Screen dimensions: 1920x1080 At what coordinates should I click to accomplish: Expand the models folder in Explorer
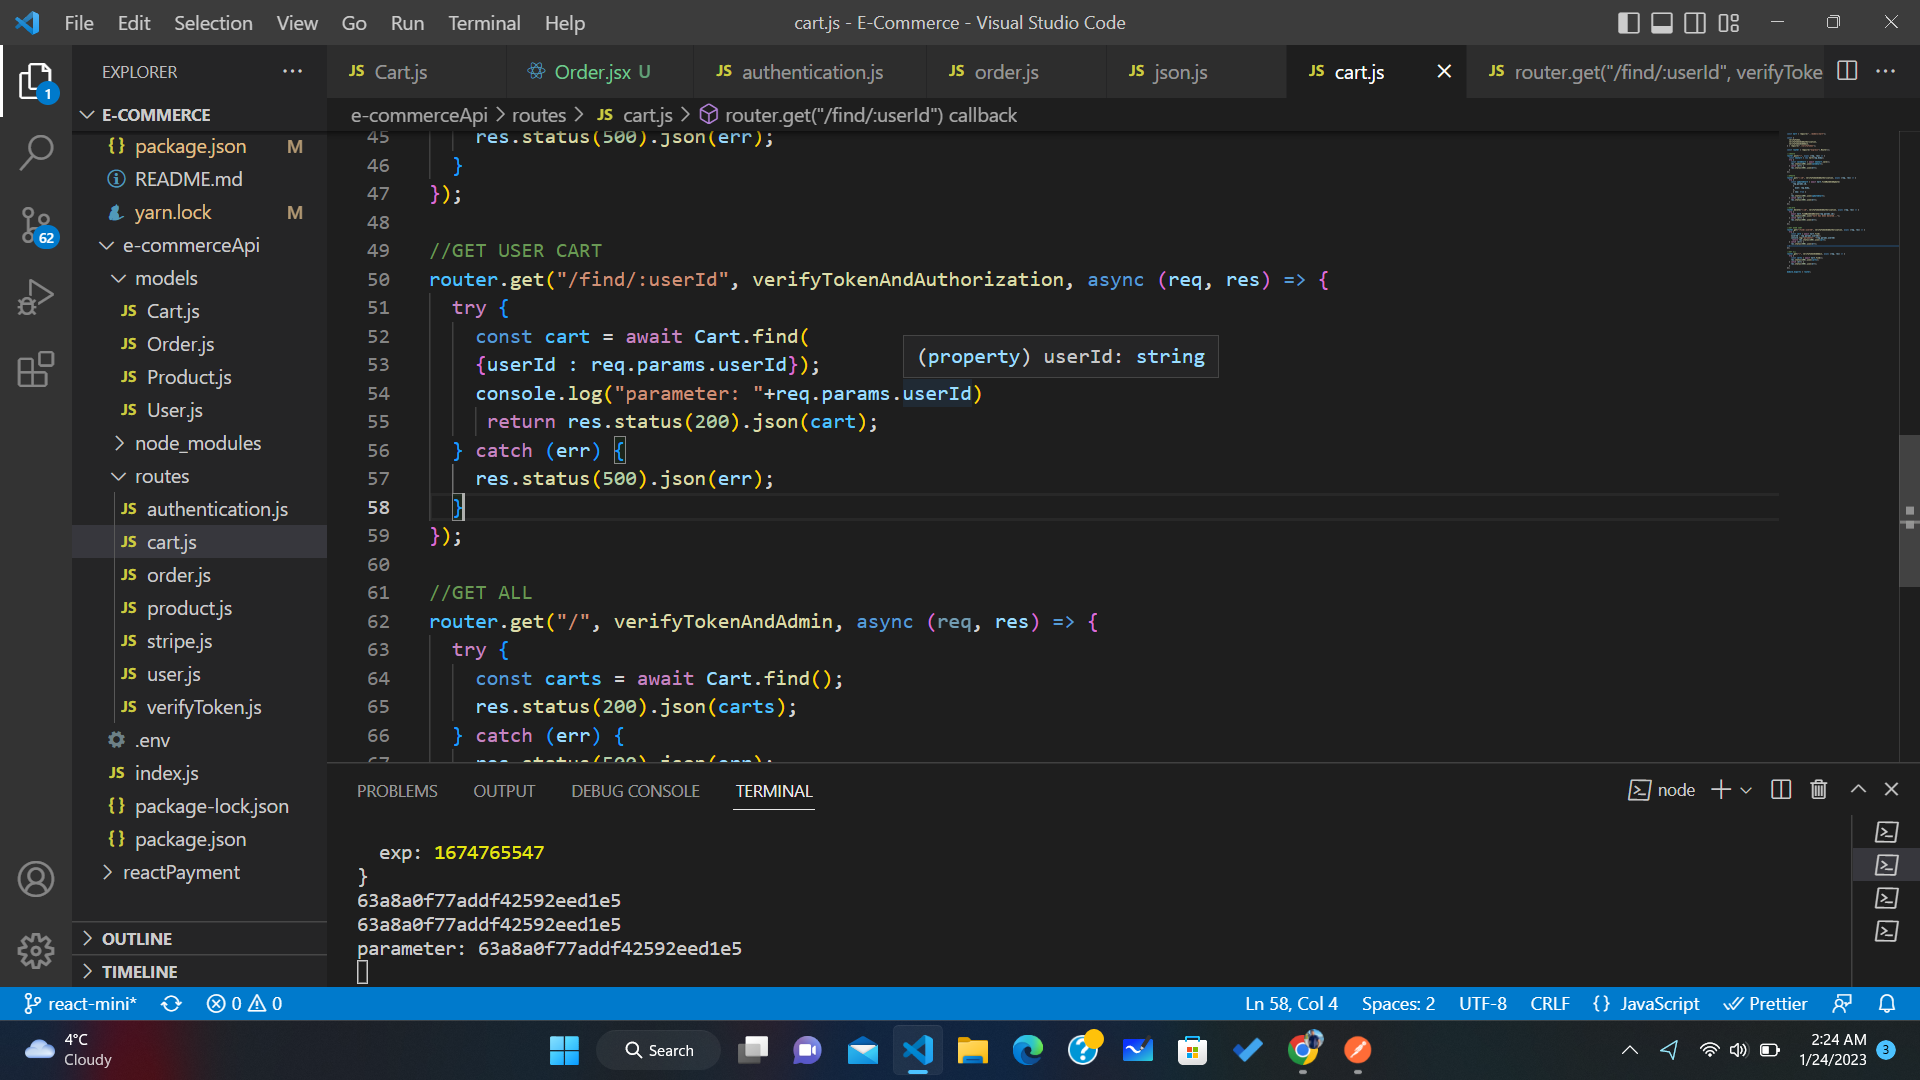(x=165, y=277)
